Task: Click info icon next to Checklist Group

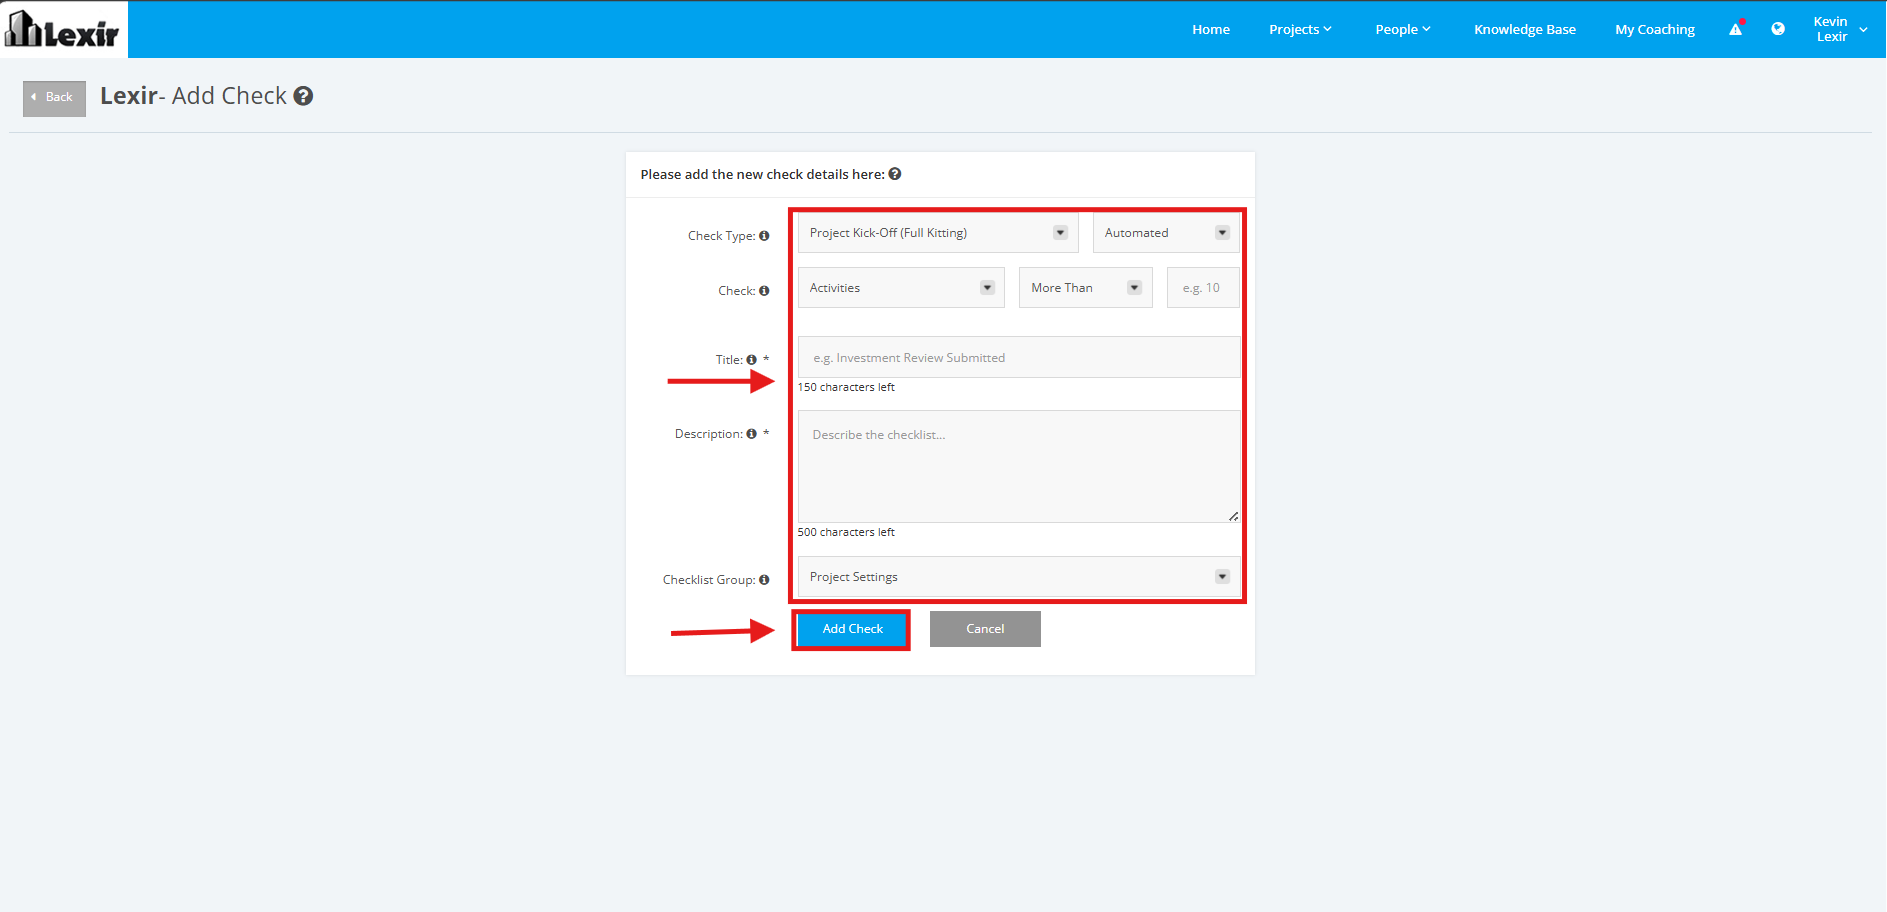Action: tap(764, 580)
